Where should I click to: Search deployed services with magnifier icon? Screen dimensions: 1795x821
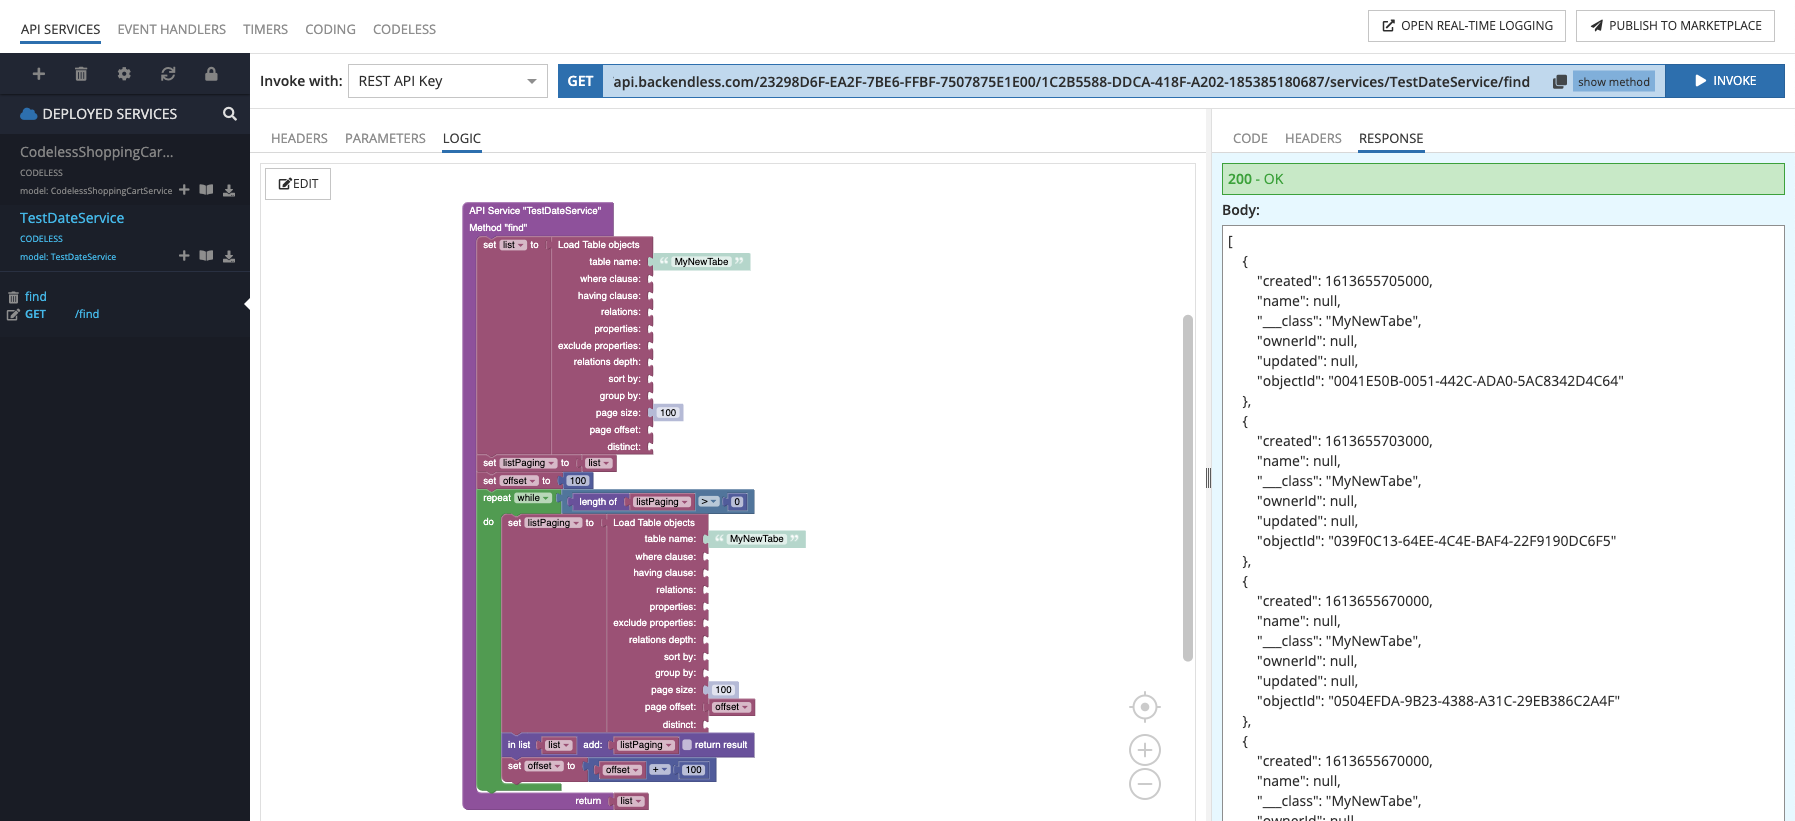click(x=230, y=114)
